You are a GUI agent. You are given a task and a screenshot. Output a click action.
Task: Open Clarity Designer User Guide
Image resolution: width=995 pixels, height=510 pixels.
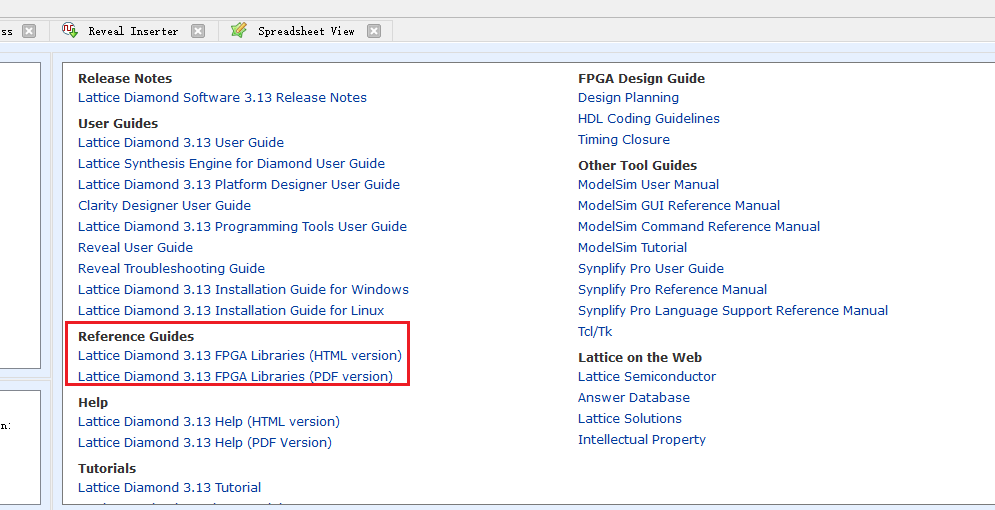(x=164, y=206)
